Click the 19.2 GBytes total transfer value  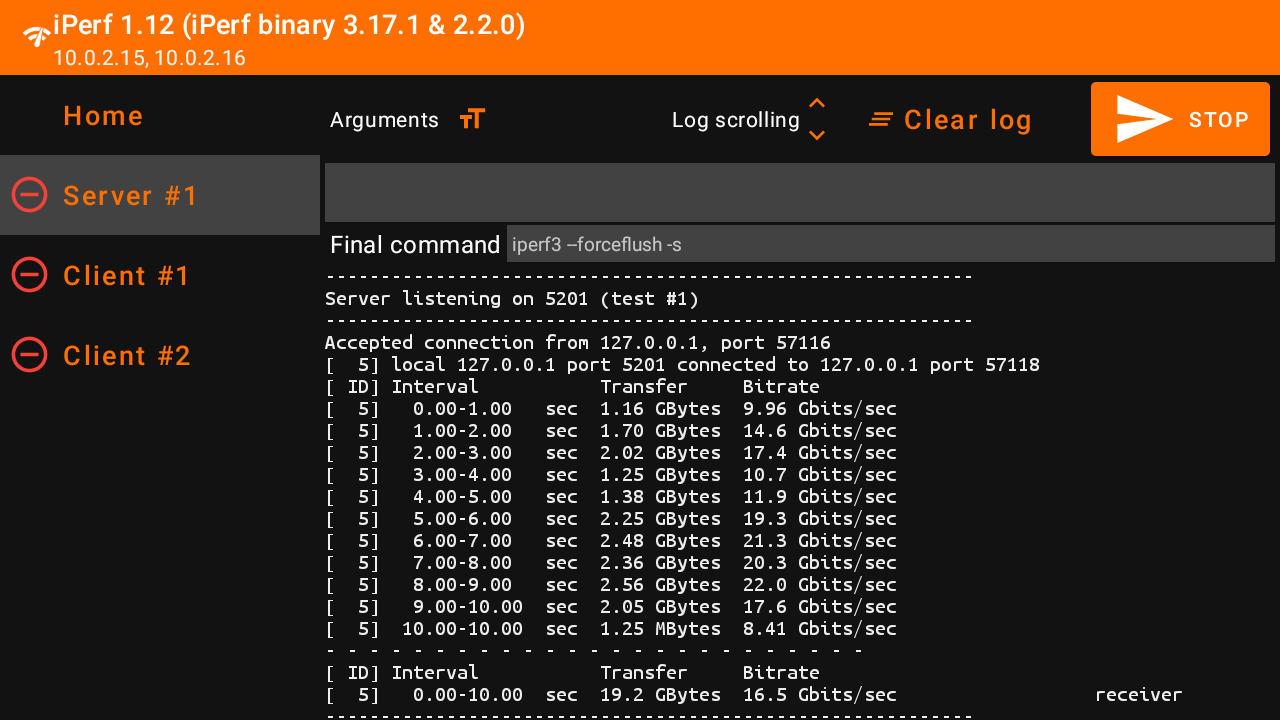[660, 695]
